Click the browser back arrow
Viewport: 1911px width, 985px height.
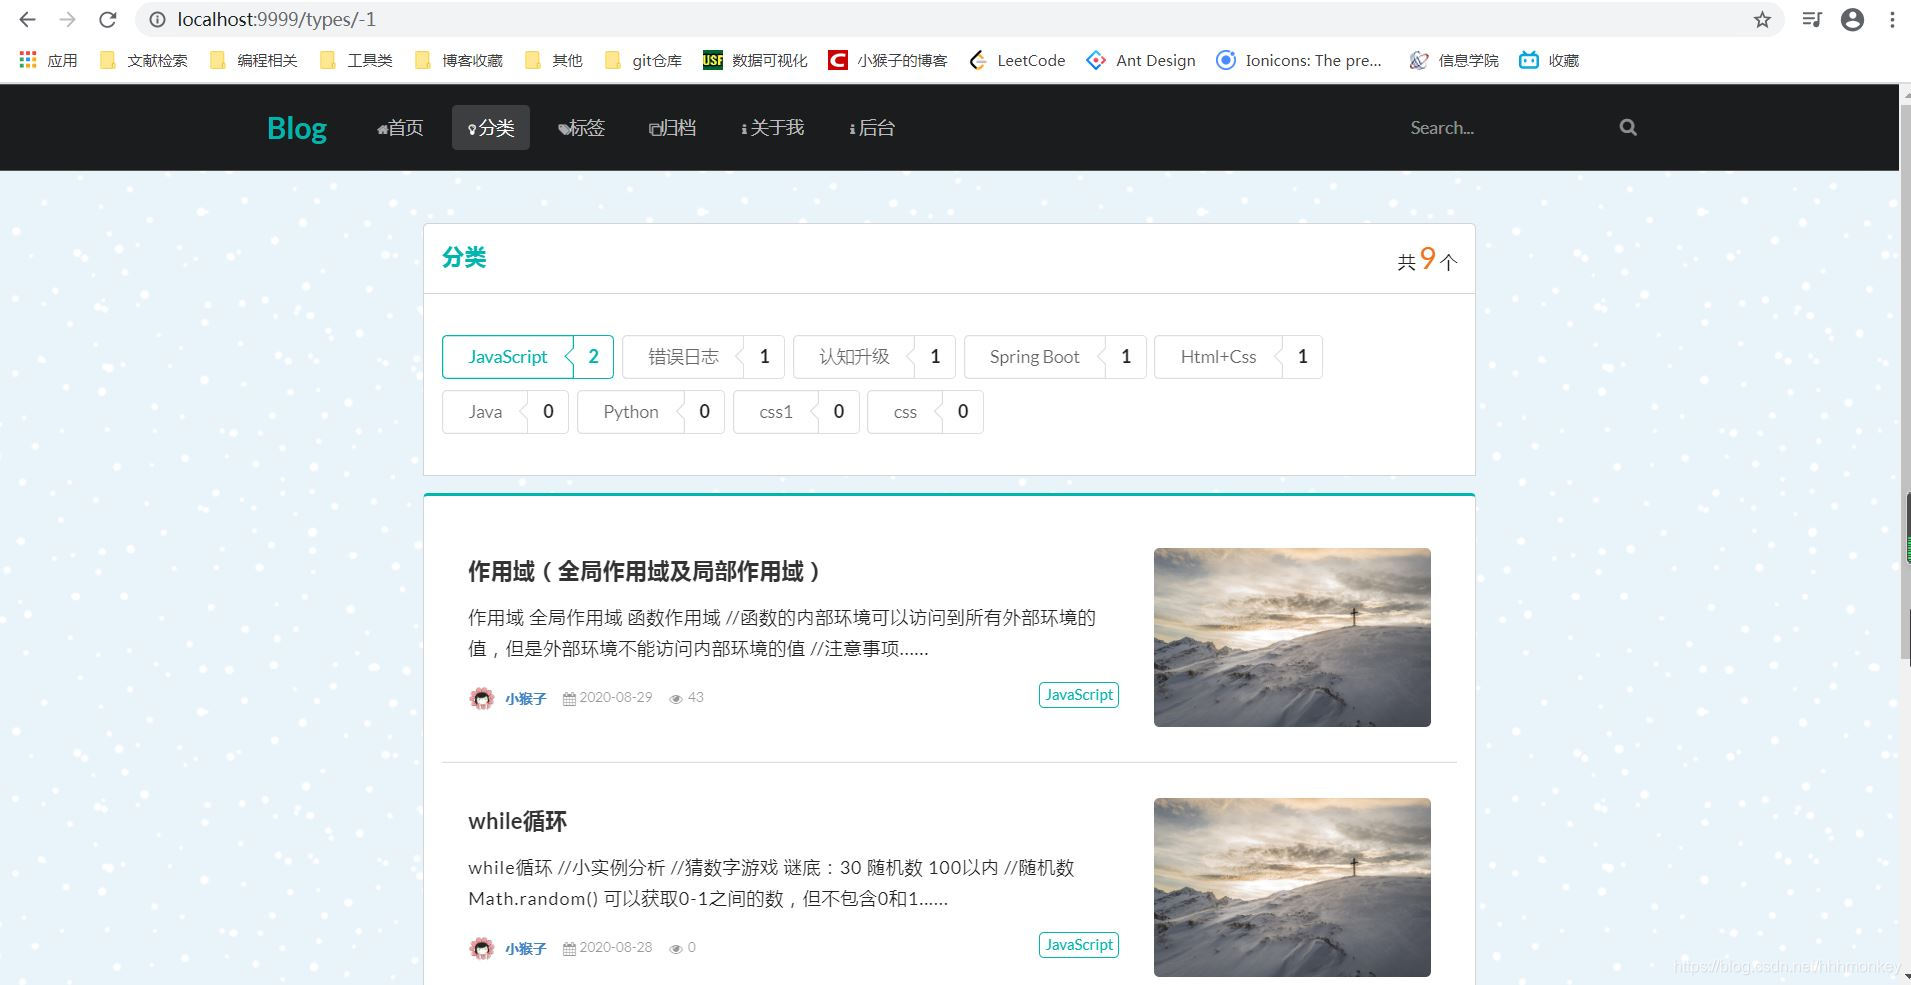25,19
